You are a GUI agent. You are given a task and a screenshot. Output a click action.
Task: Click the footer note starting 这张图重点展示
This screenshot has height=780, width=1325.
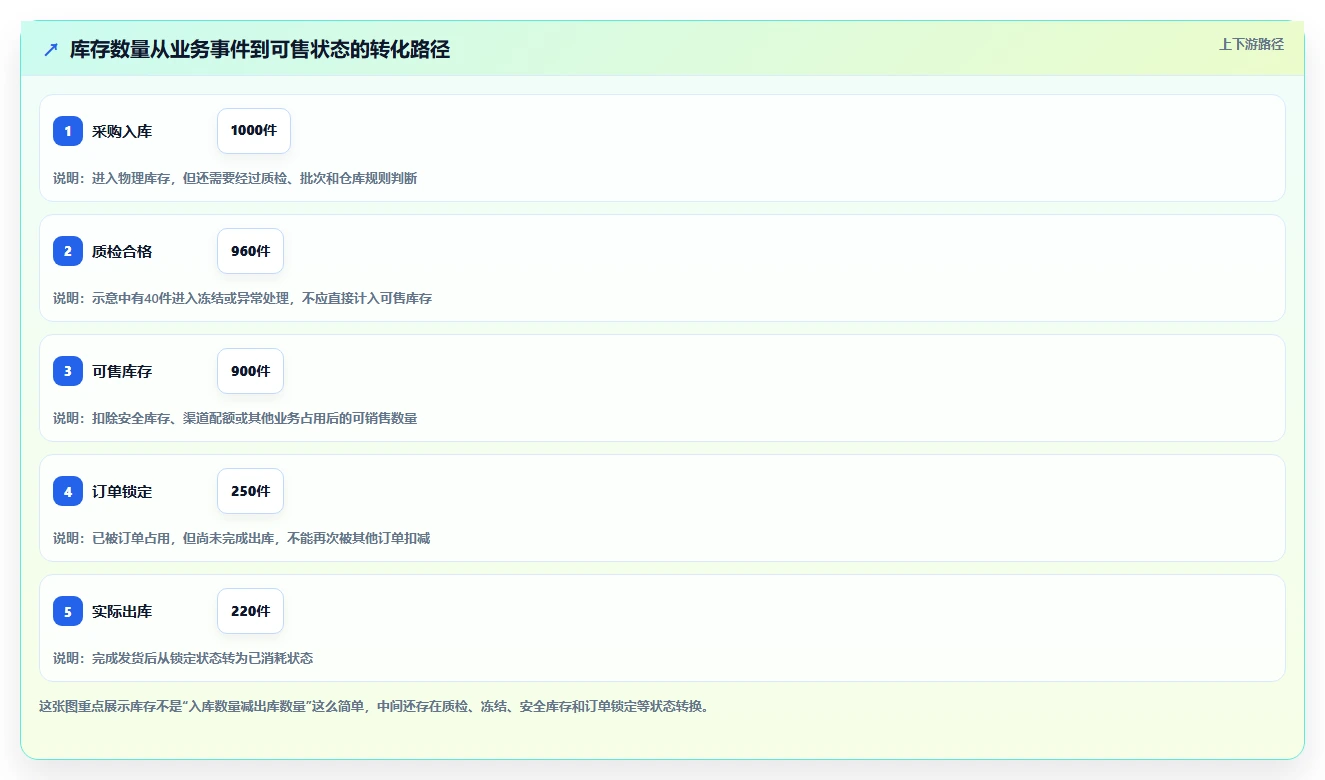click(374, 706)
